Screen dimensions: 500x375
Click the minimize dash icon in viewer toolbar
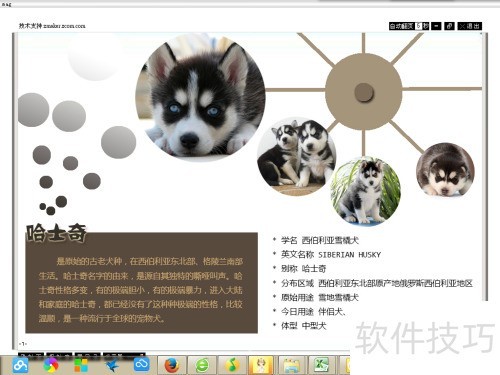click(x=436, y=26)
